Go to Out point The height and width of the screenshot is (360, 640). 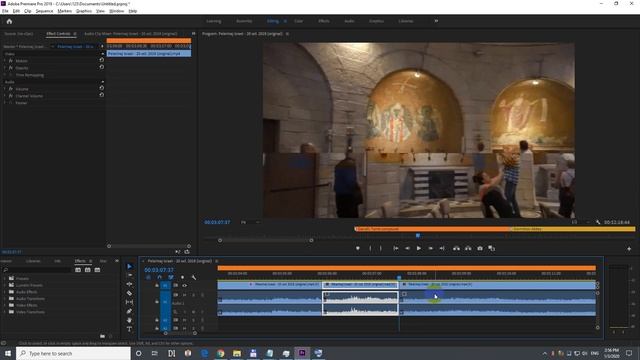click(x=442, y=248)
